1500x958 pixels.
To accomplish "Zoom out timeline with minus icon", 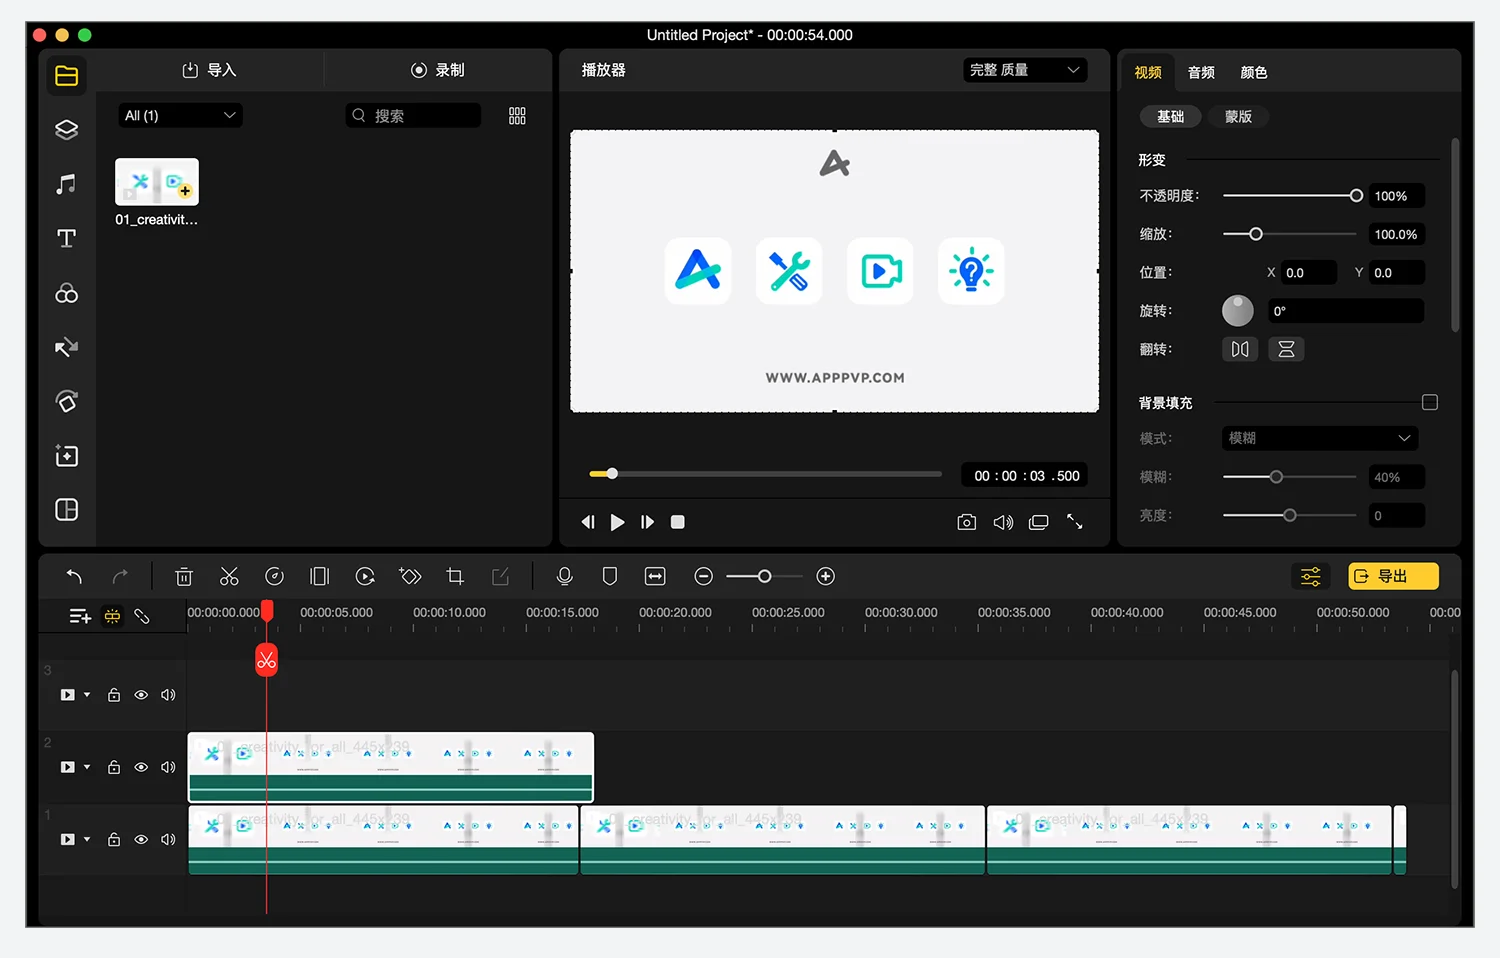I will (x=703, y=576).
